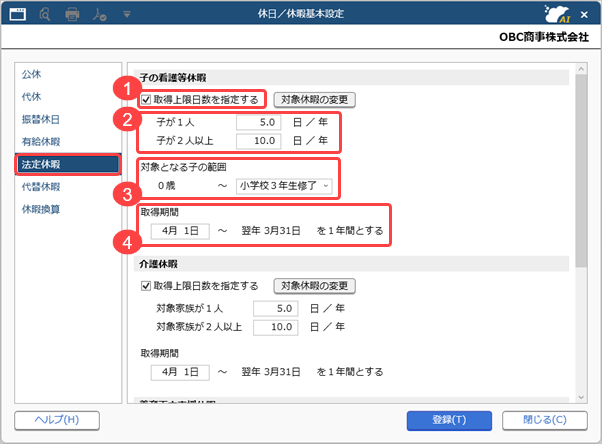Screen dimensions: 602x444
Task: Click the 子の看護等休暇 section header
Action: (x=351, y=78)
